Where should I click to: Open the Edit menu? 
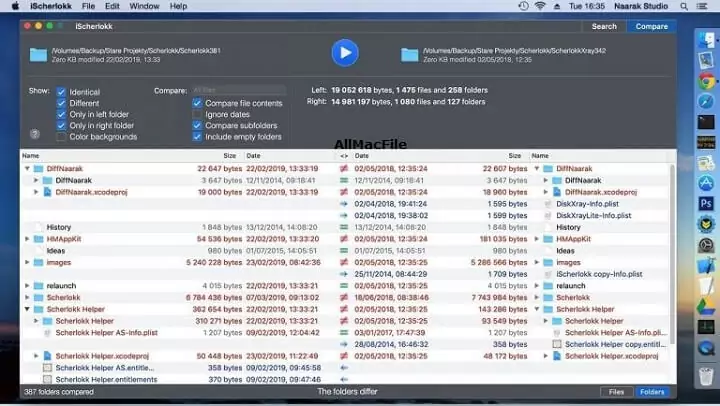pyautogui.click(x=112, y=6)
